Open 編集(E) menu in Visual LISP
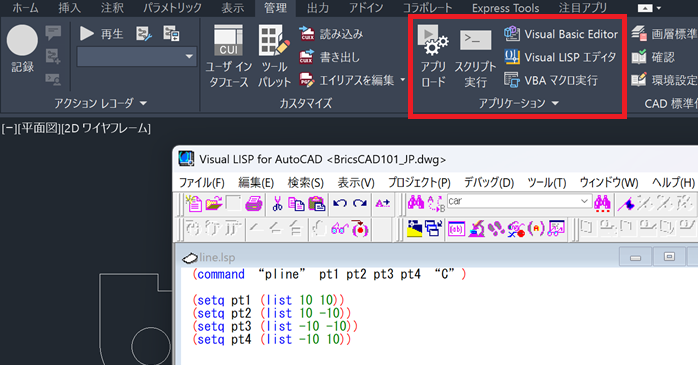Image resolution: width=698 pixels, height=365 pixels. (256, 182)
